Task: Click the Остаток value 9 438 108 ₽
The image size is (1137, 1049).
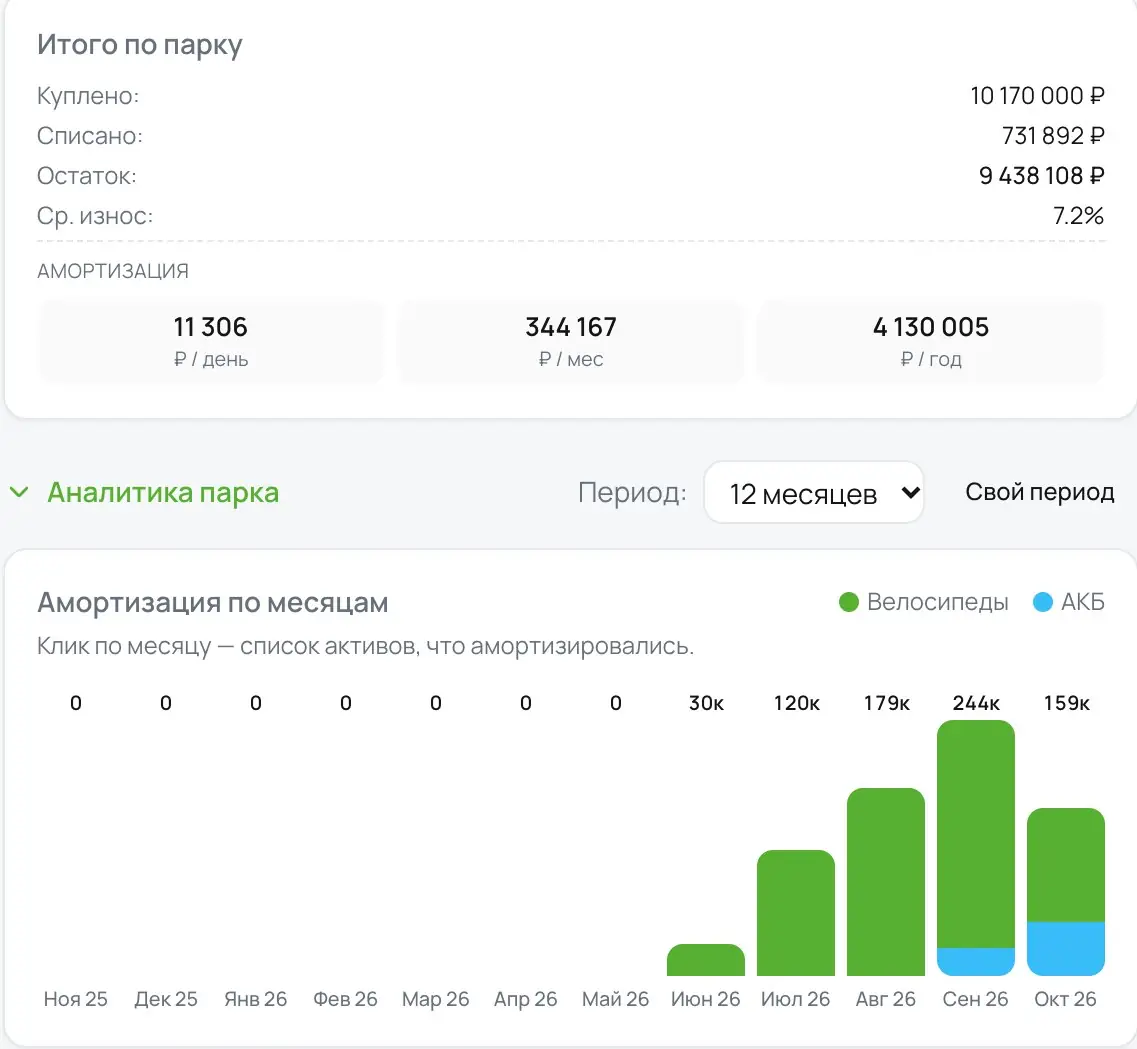Action: (x=1041, y=175)
